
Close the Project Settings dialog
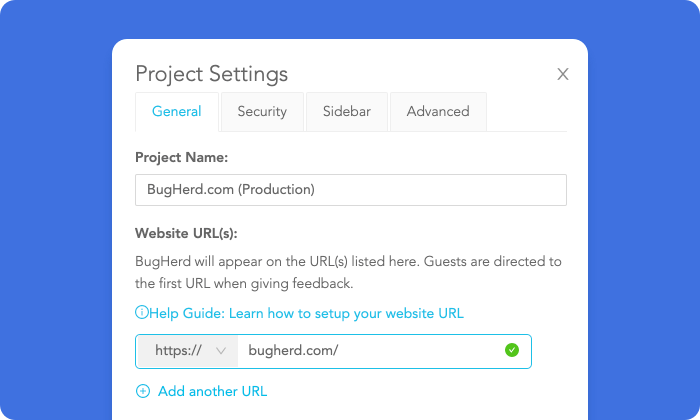tap(563, 74)
